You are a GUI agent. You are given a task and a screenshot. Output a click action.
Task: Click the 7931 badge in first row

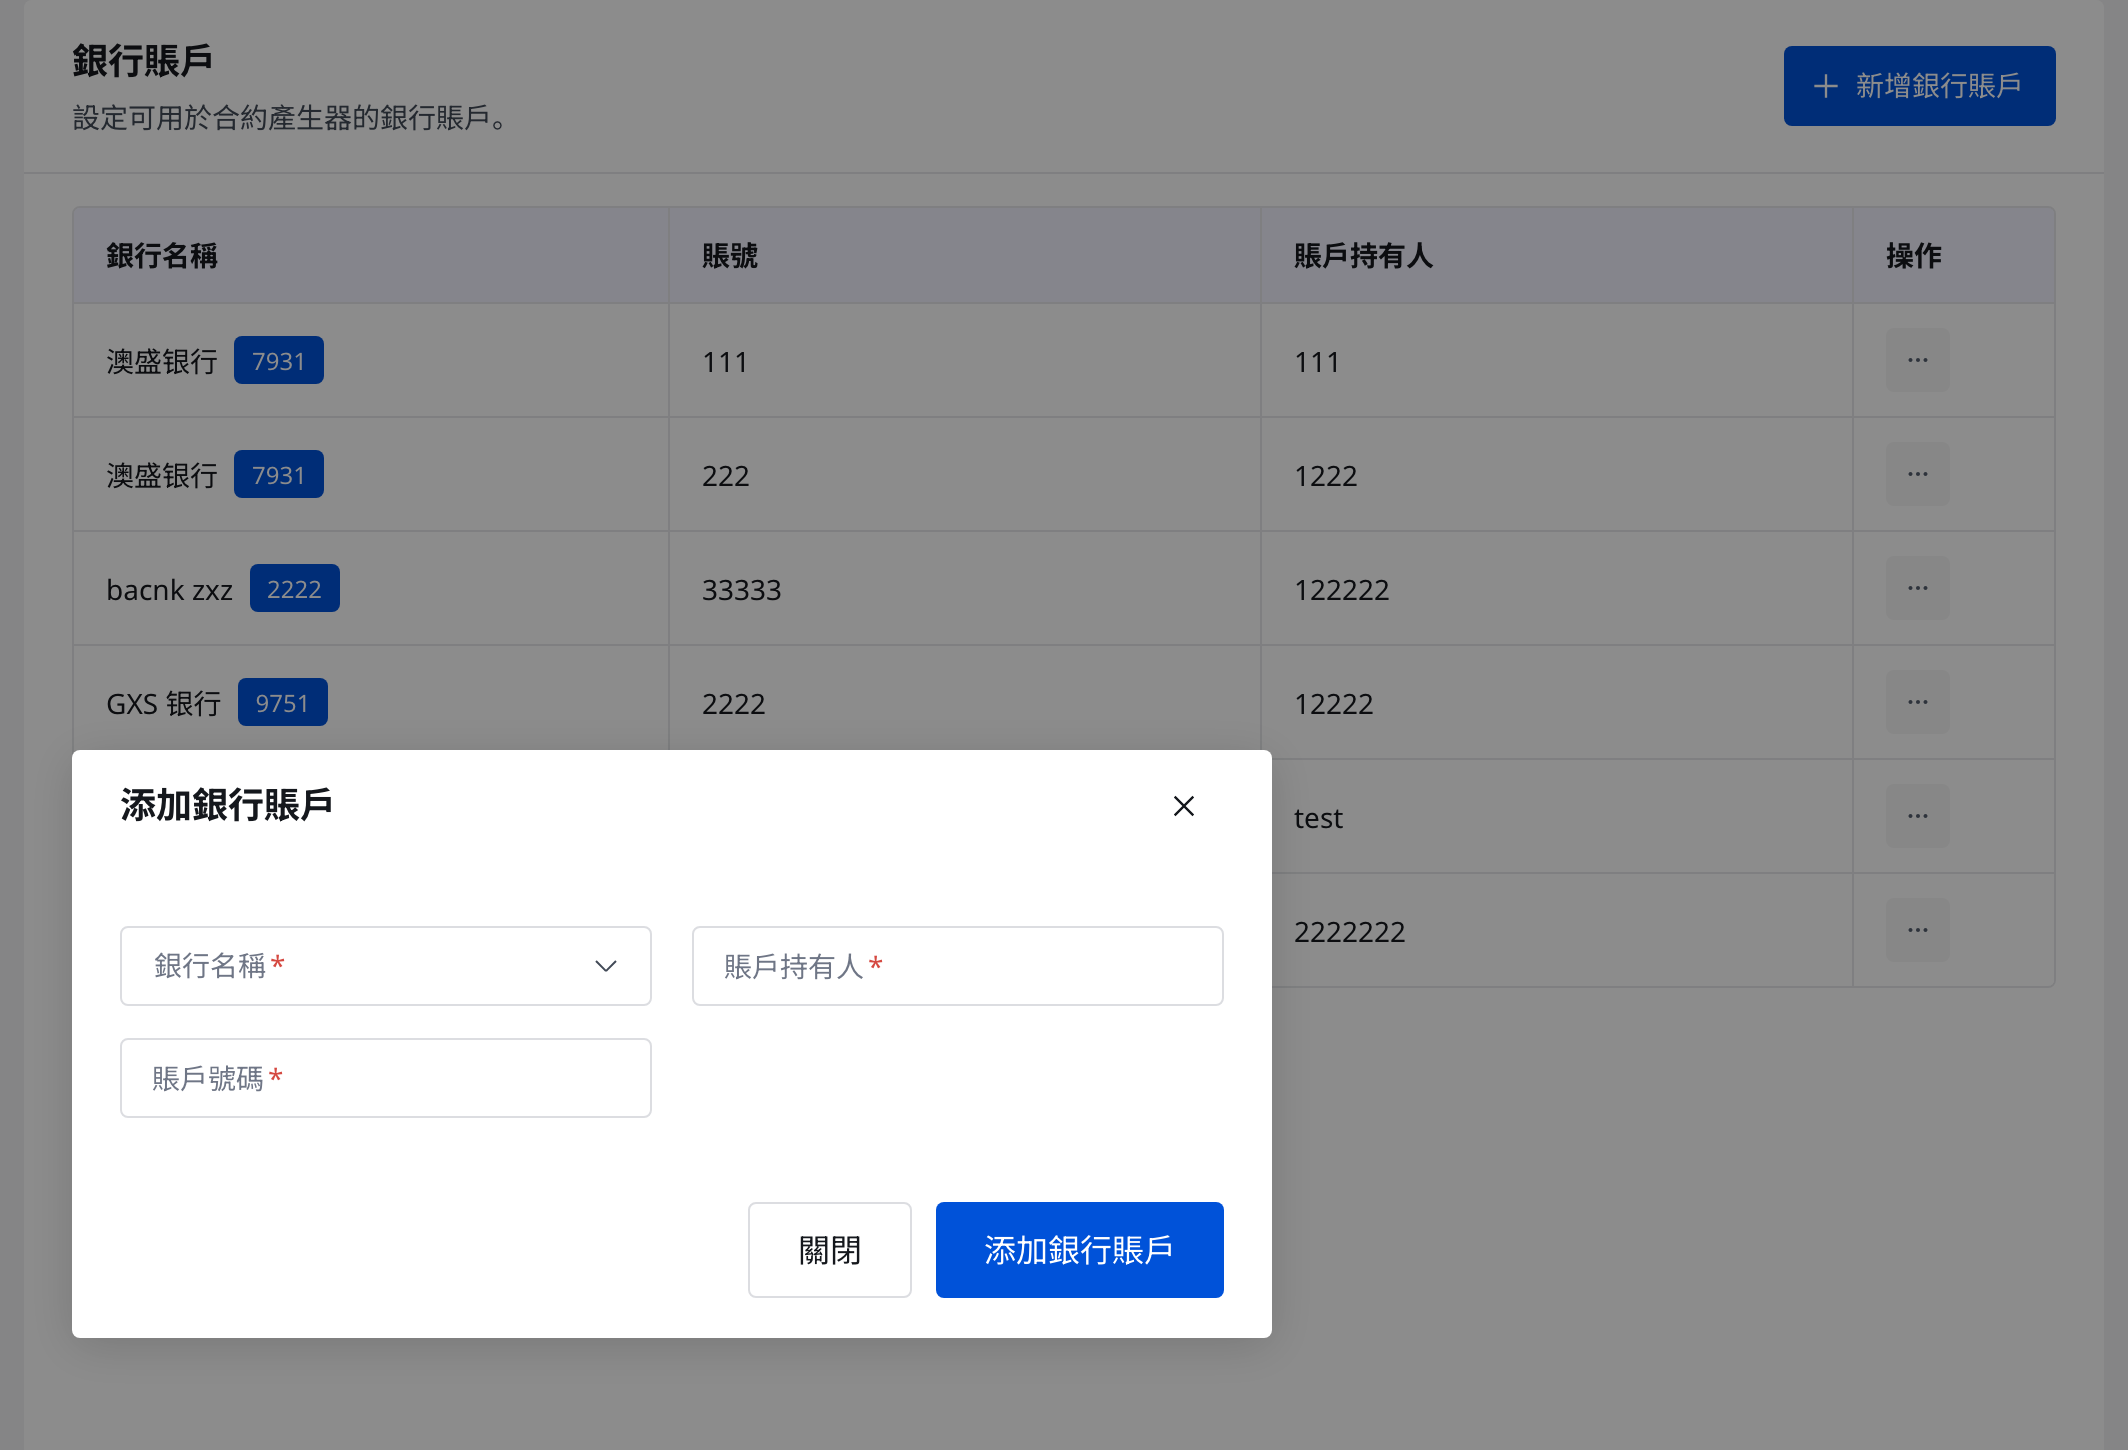279,361
